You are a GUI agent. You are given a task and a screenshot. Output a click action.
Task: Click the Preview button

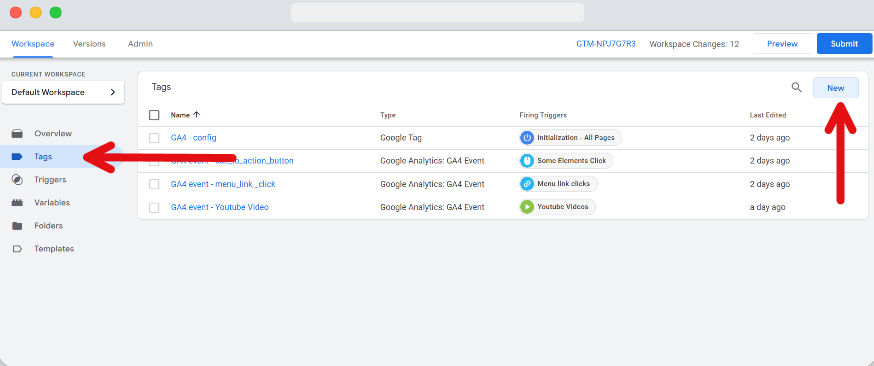[x=782, y=43]
